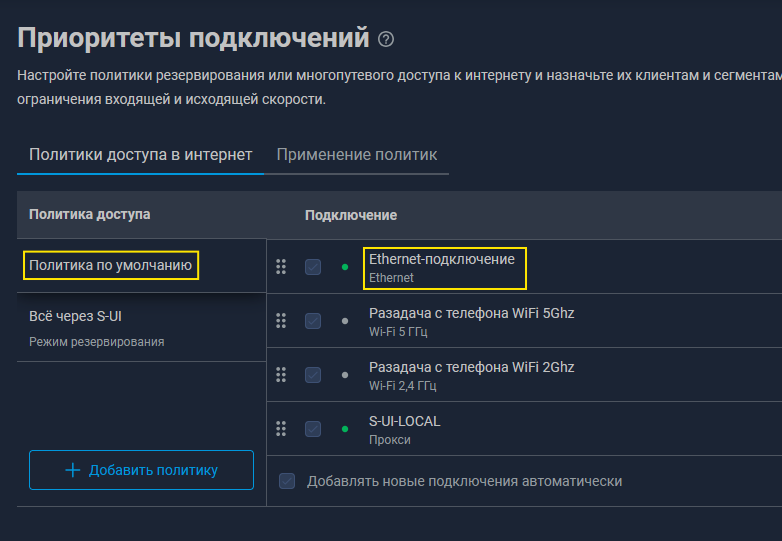The height and width of the screenshot is (541, 782).
Task: Click drag handle for Раздача WiFi 5Ghz row
Action: pyautogui.click(x=281, y=321)
